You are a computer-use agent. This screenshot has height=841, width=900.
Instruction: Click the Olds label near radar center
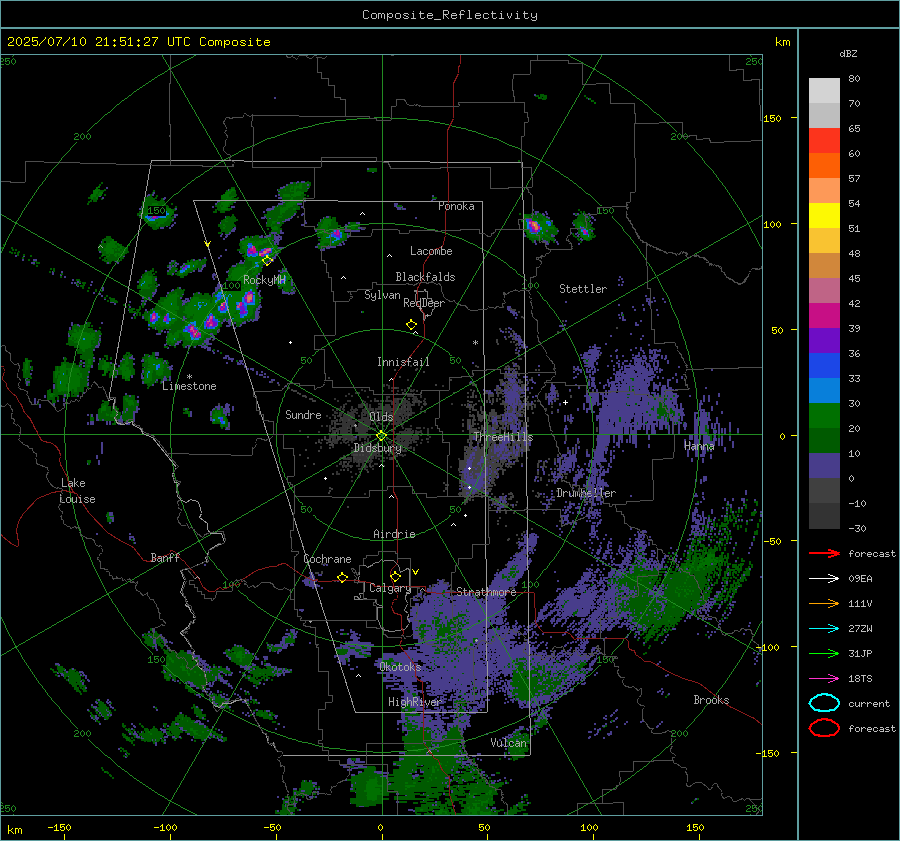[381, 417]
